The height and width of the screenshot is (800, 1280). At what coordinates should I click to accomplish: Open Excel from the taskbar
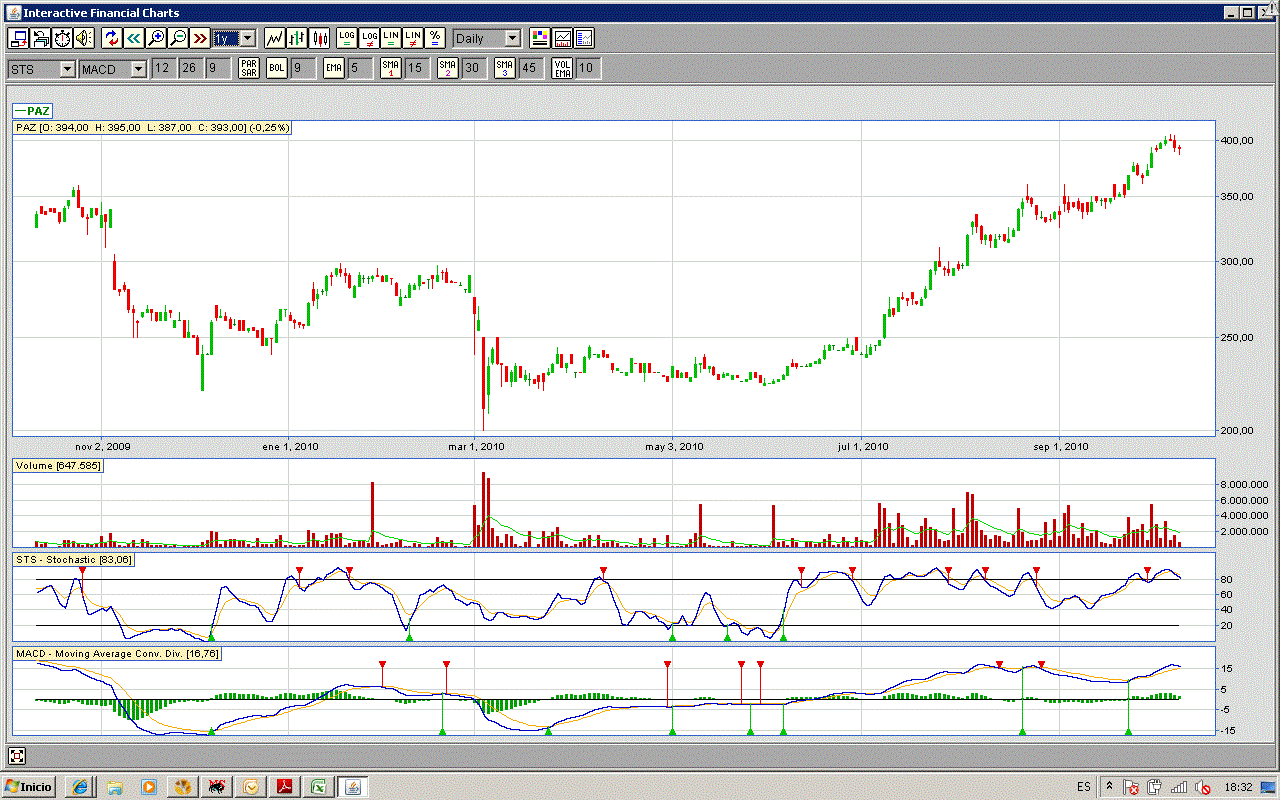(x=318, y=786)
